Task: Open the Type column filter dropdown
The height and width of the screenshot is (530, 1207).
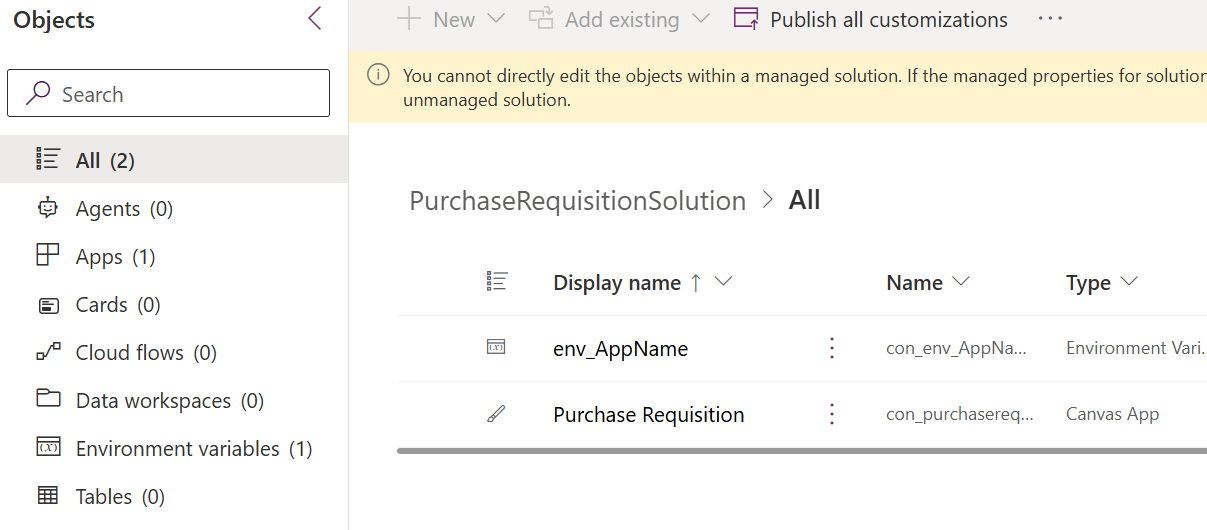Action: coord(1129,282)
